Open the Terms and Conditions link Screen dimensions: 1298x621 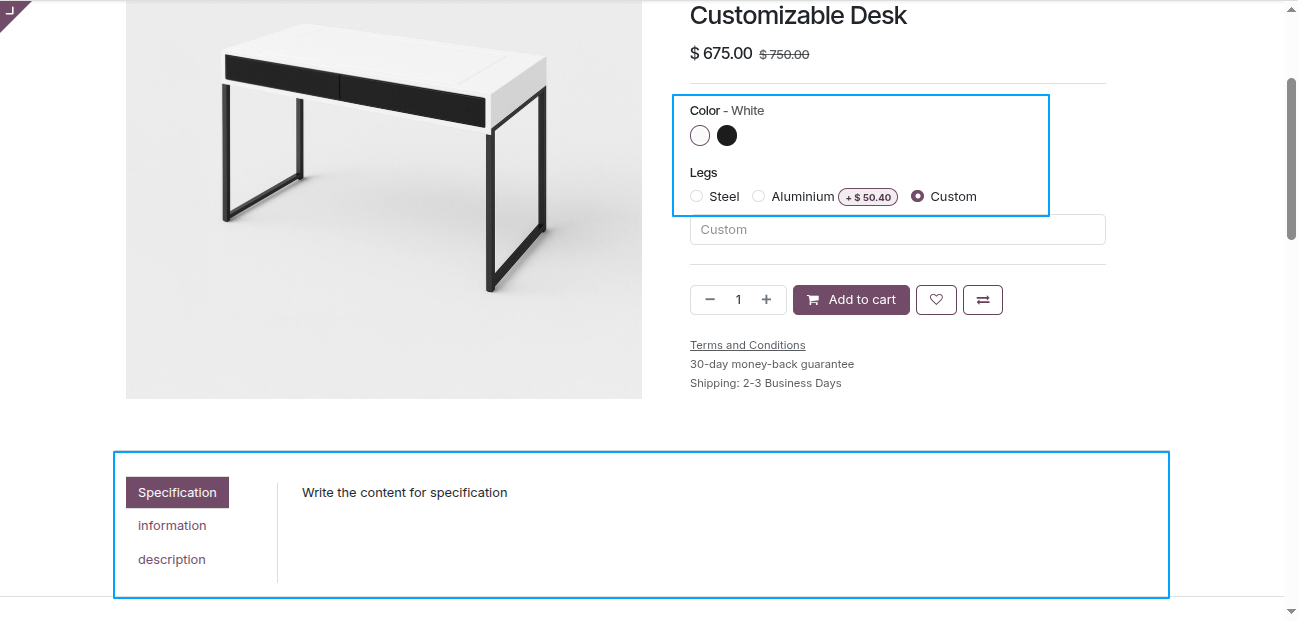pos(747,345)
